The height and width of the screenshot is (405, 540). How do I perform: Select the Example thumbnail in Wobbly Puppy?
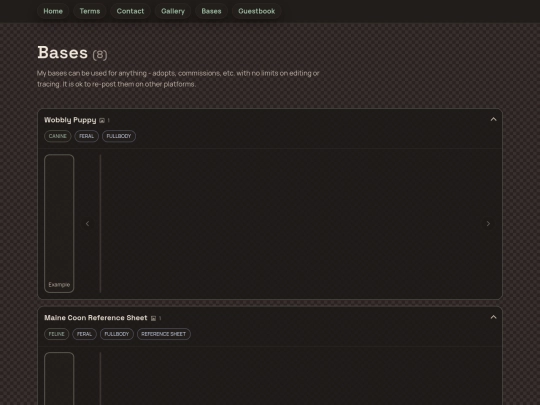click(x=59, y=224)
